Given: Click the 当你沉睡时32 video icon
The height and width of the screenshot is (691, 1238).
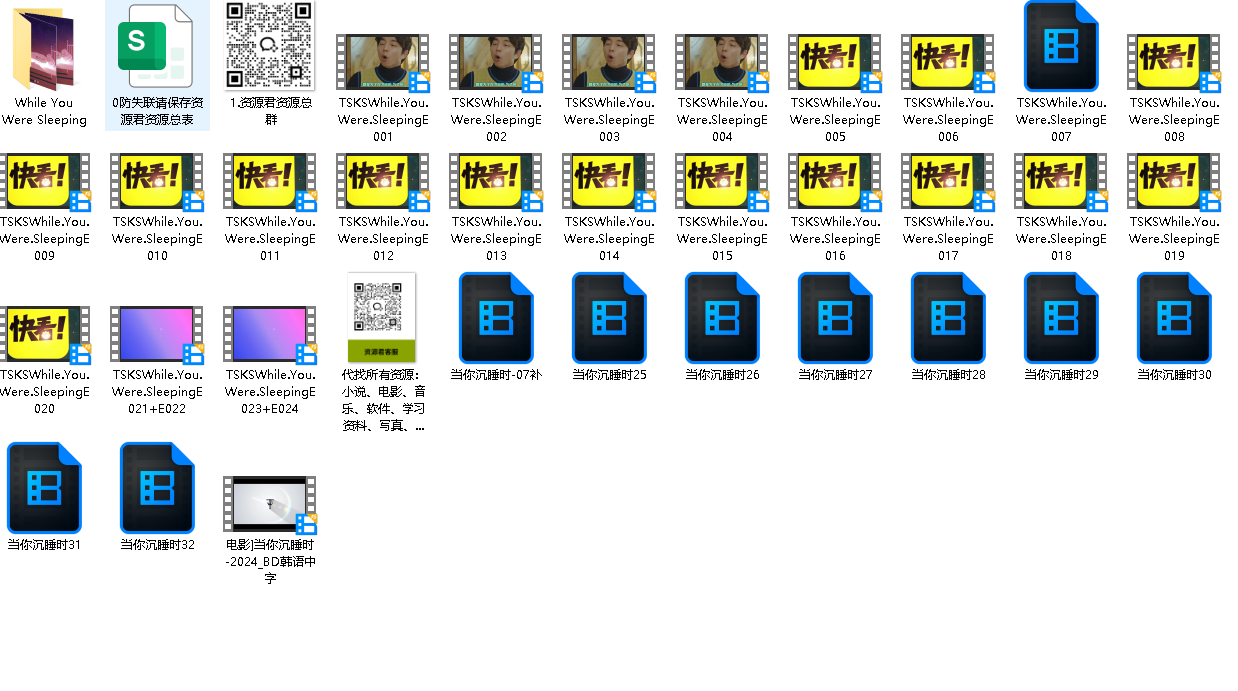Looking at the screenshot, I should point(156,488).
